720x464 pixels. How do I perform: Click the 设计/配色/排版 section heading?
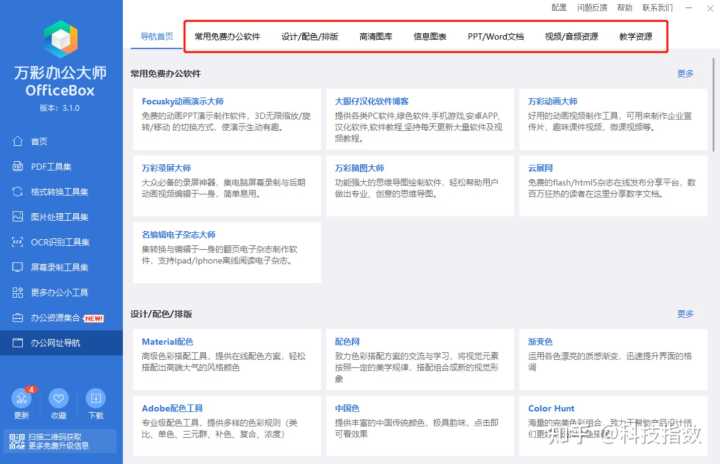(x=161, y=314)
